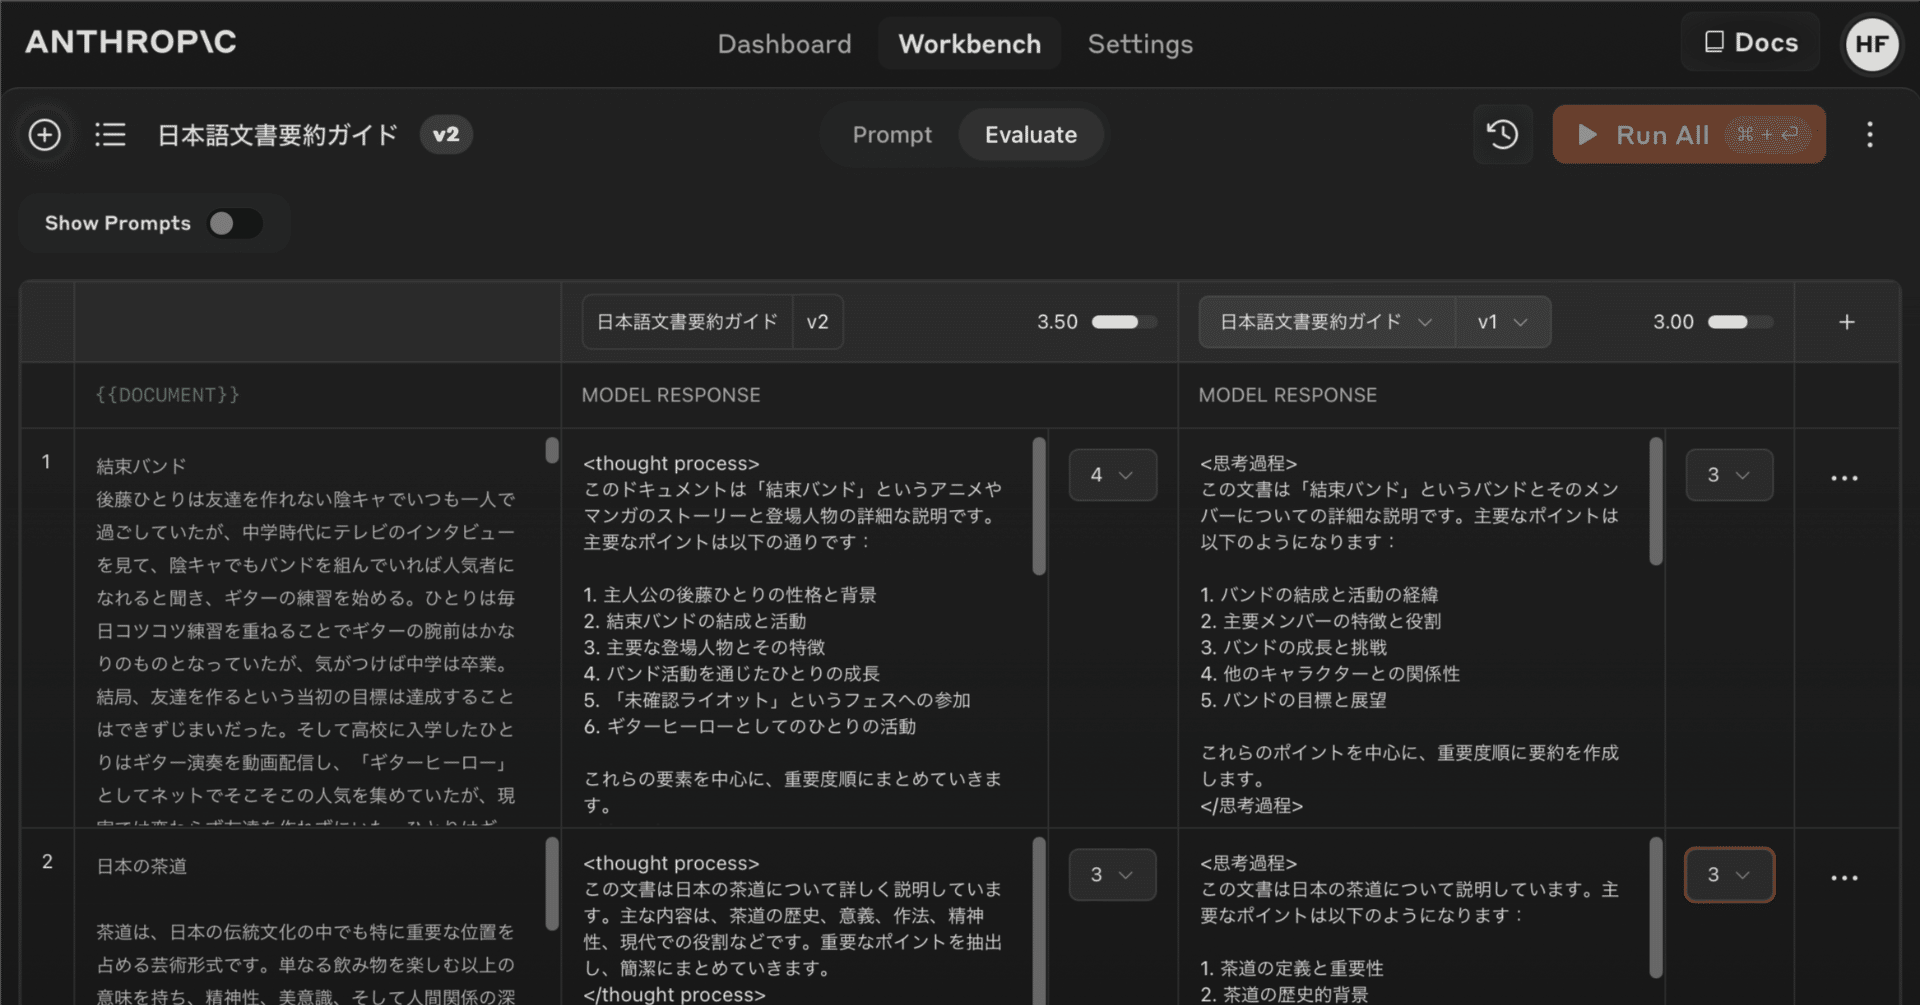Click the v2 badge beside the prompt title

point(446,134)
